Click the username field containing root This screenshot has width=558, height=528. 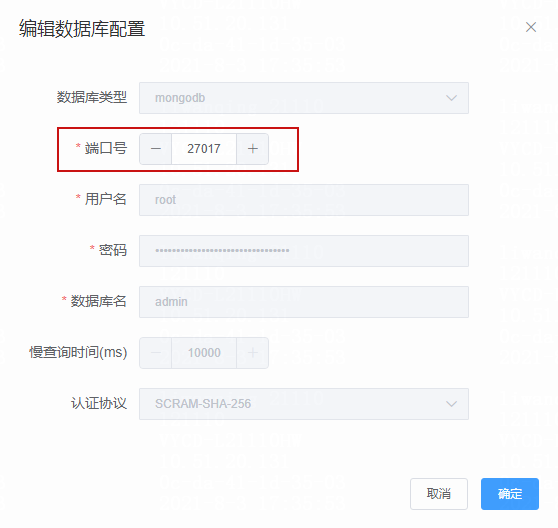(304, 200)
